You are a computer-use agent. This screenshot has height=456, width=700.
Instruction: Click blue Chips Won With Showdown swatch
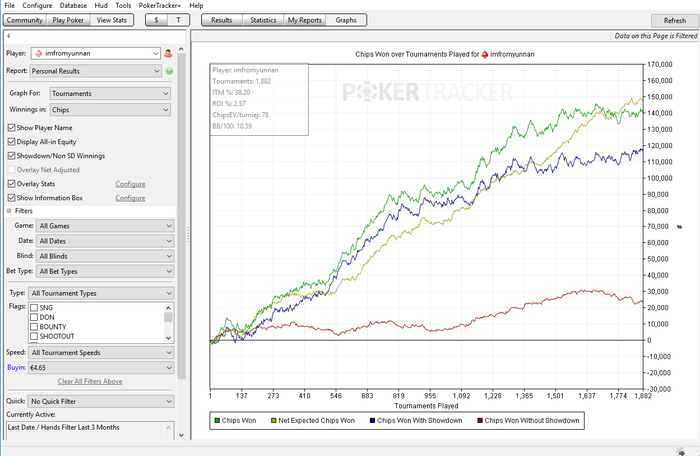pos(372,420)
